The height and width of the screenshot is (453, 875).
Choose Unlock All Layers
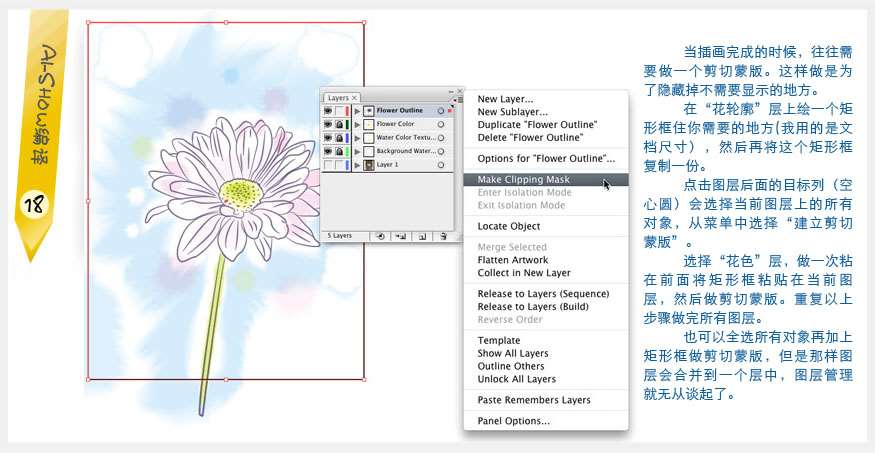tap(517, 379)
